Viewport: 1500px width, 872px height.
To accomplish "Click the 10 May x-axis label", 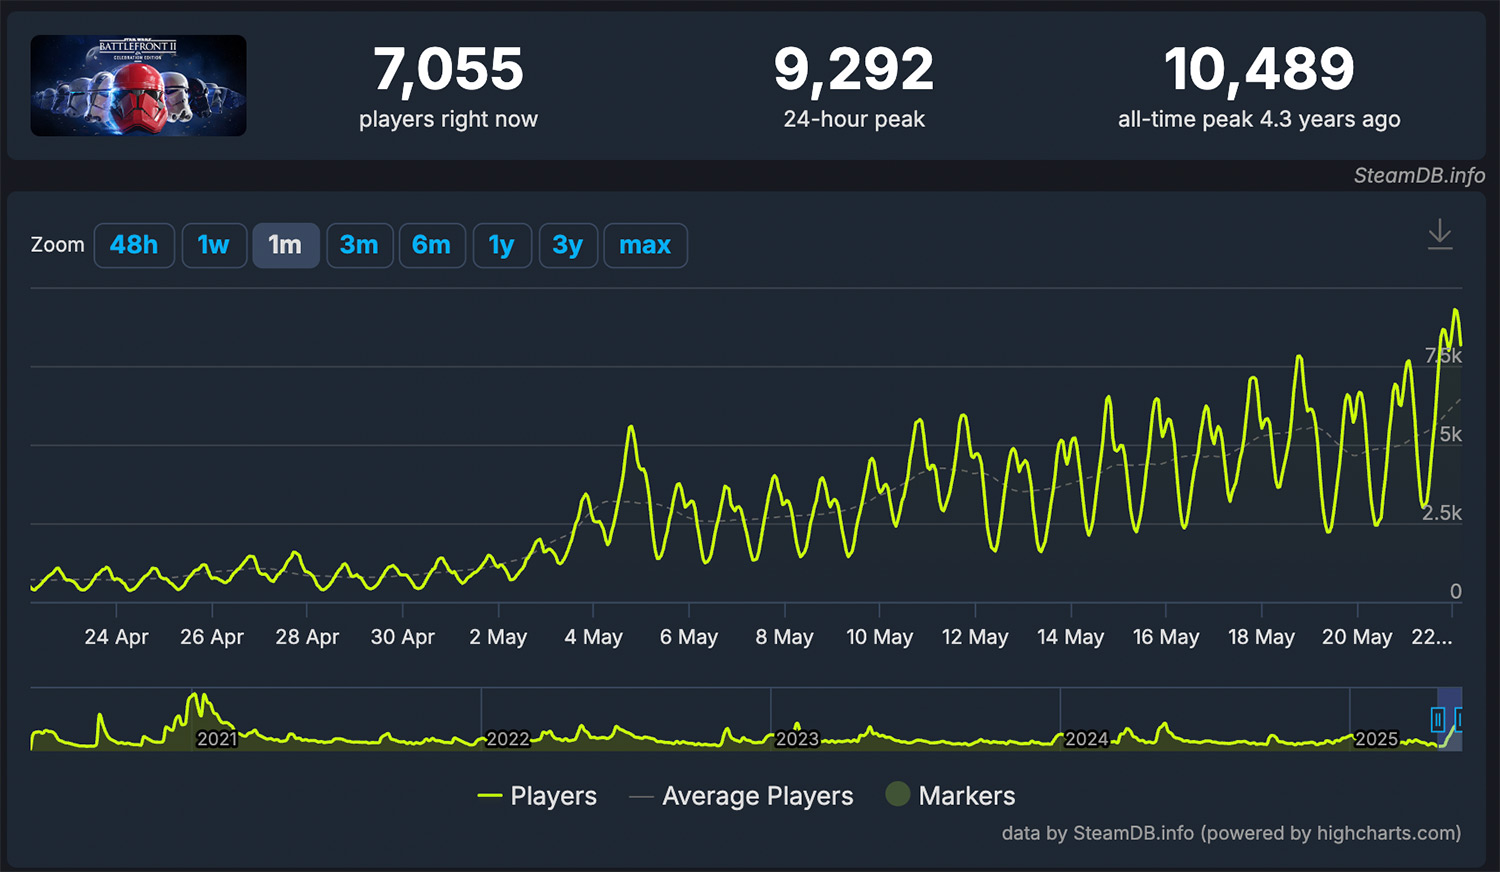I will click(880, 637).
